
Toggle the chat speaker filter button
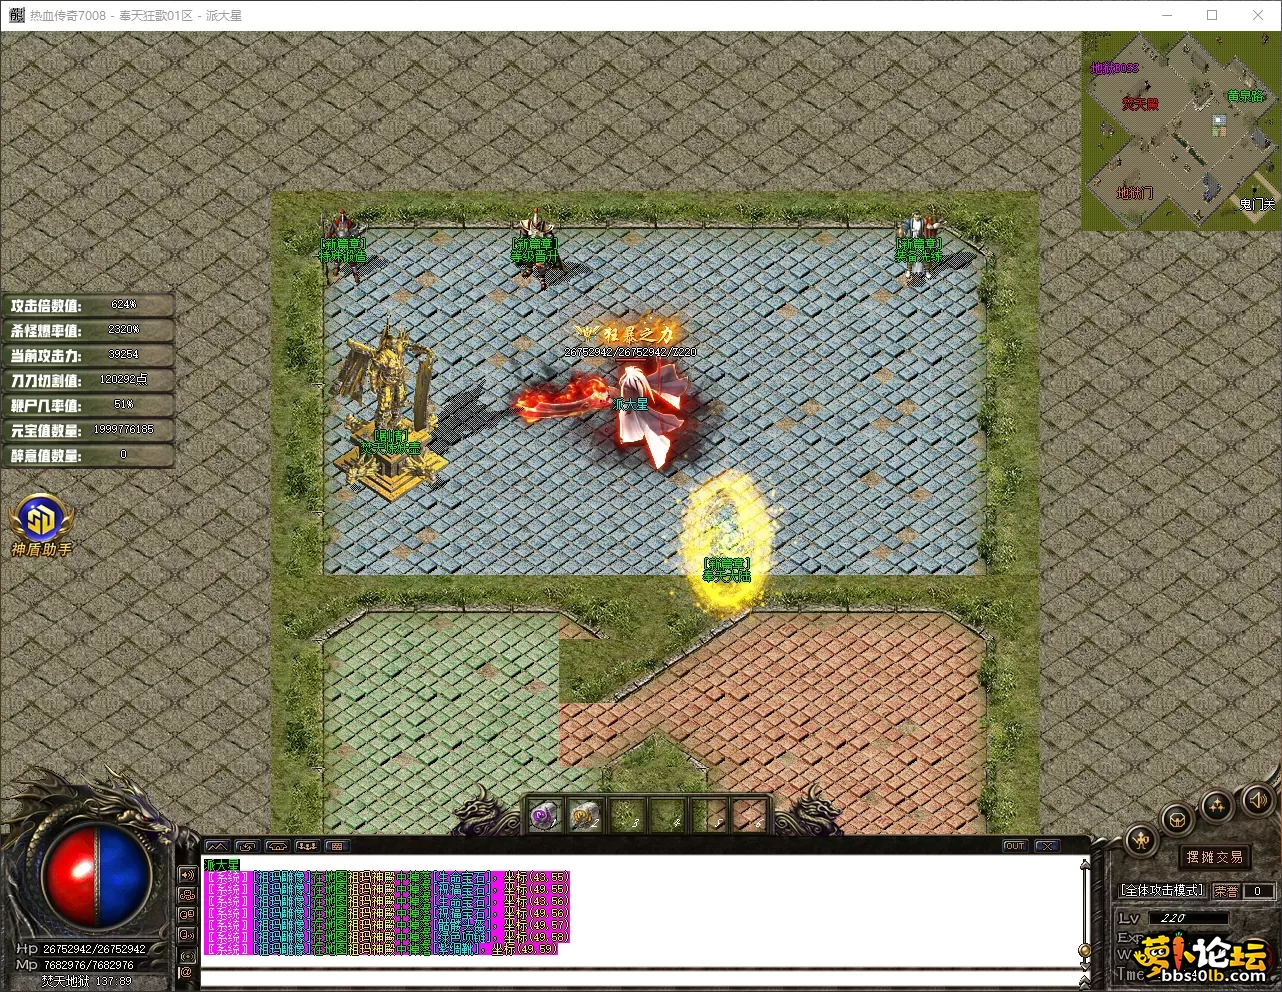click(x=187, y=875)
